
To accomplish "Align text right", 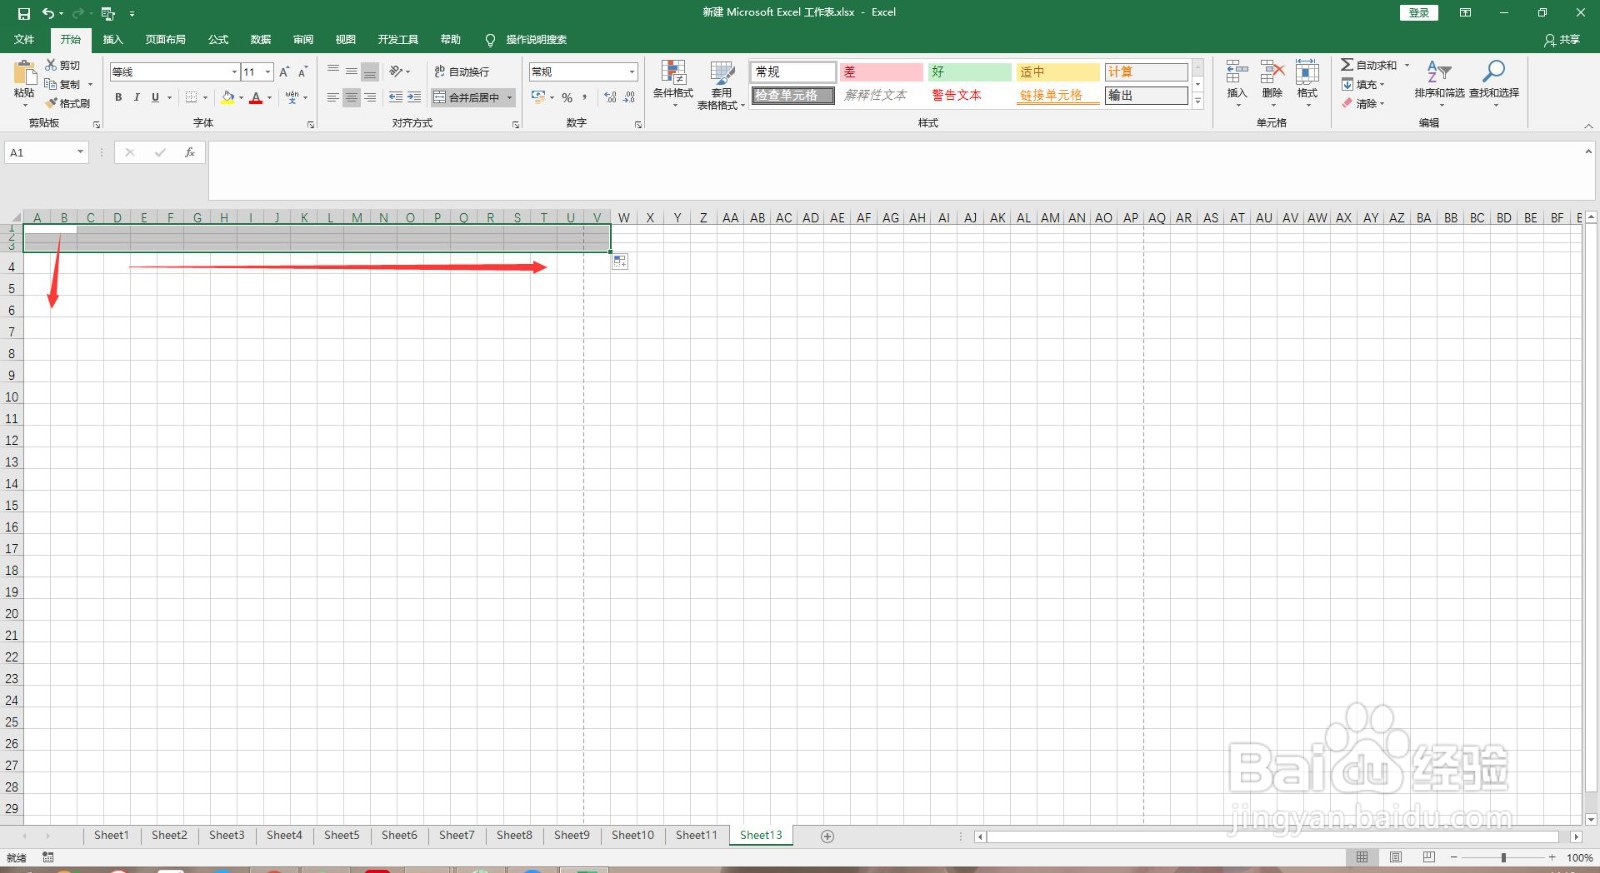I will (370, 97).
